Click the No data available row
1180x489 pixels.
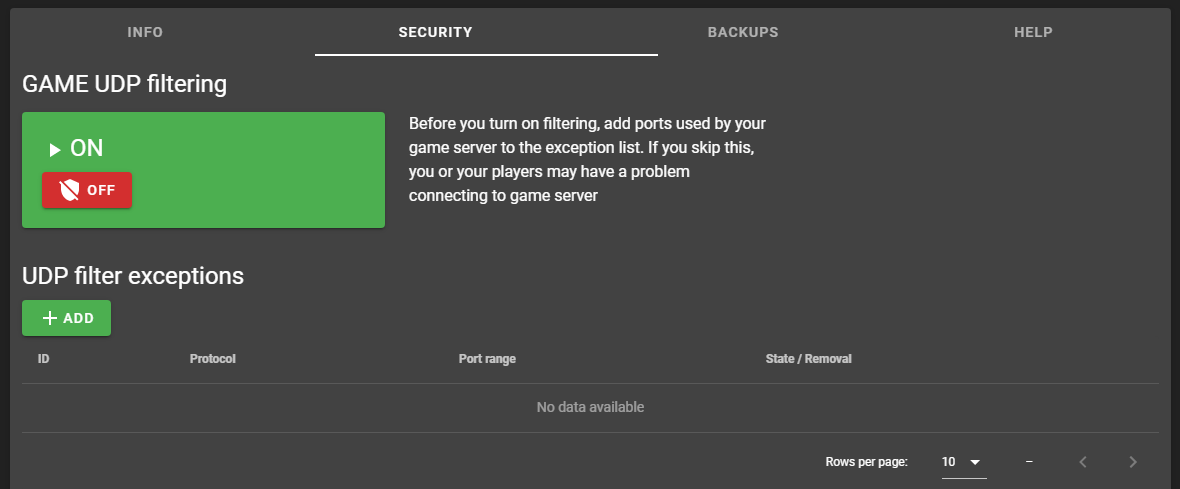point(590,407)
